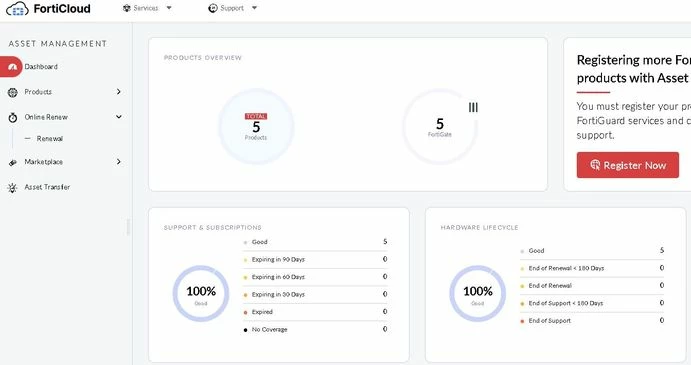Click the End of Renewal row
Image resolution: width=691 pixels, height=365 pixels.
pos(592,286)
